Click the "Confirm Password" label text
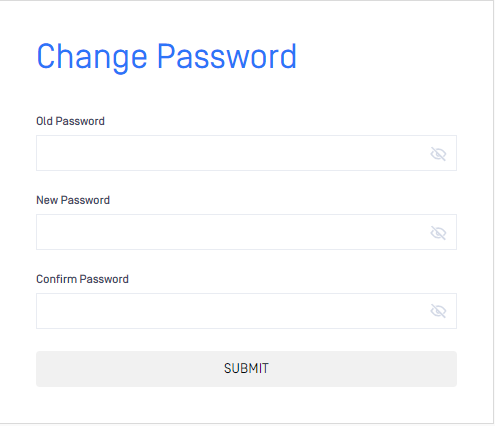 82,279
